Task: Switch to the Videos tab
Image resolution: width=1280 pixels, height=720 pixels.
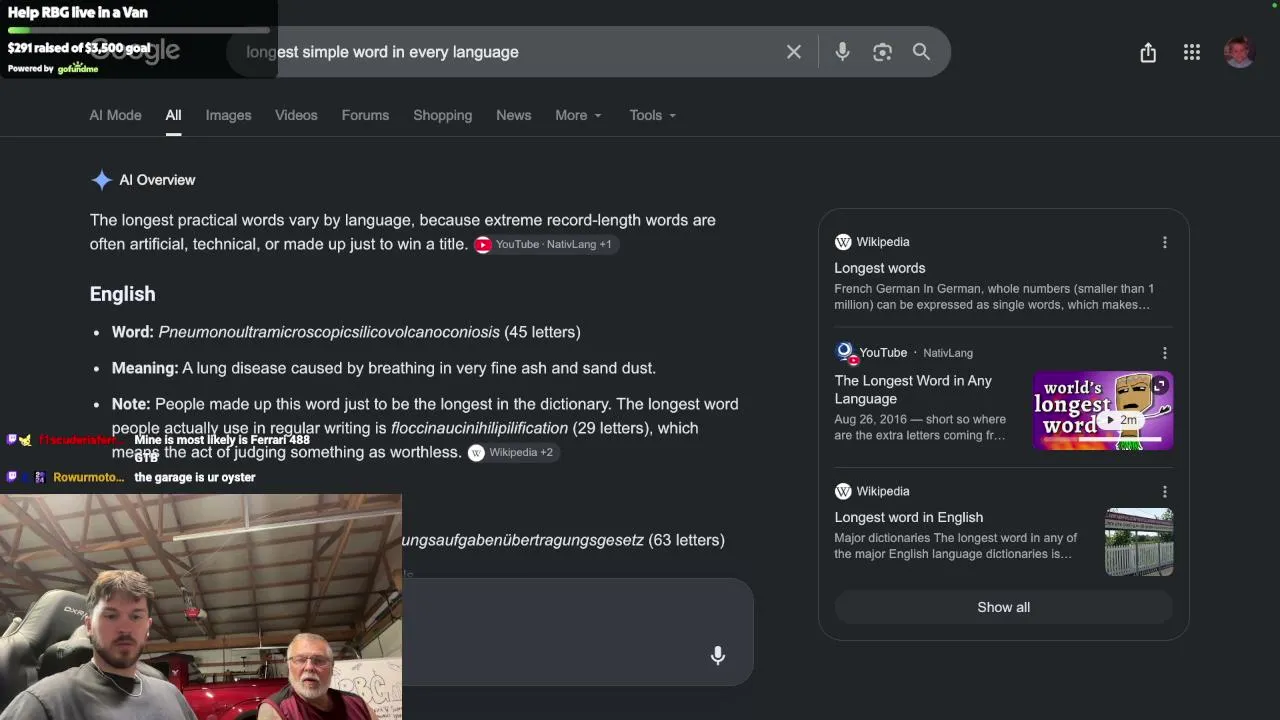Action: [x=296, y=115]
